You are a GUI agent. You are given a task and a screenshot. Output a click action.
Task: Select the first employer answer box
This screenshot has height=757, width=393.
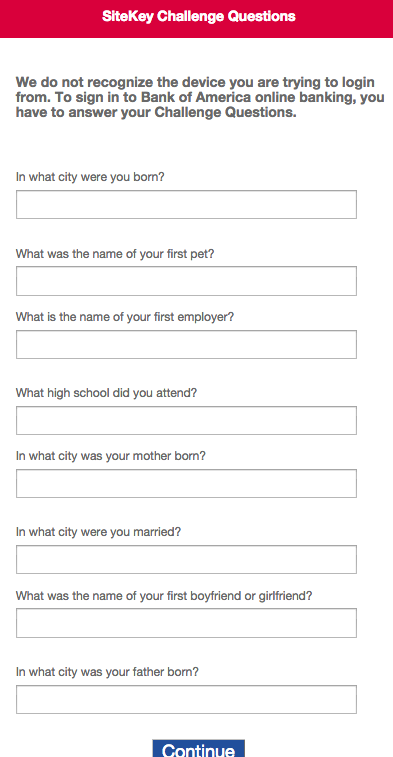click(186, 344)
